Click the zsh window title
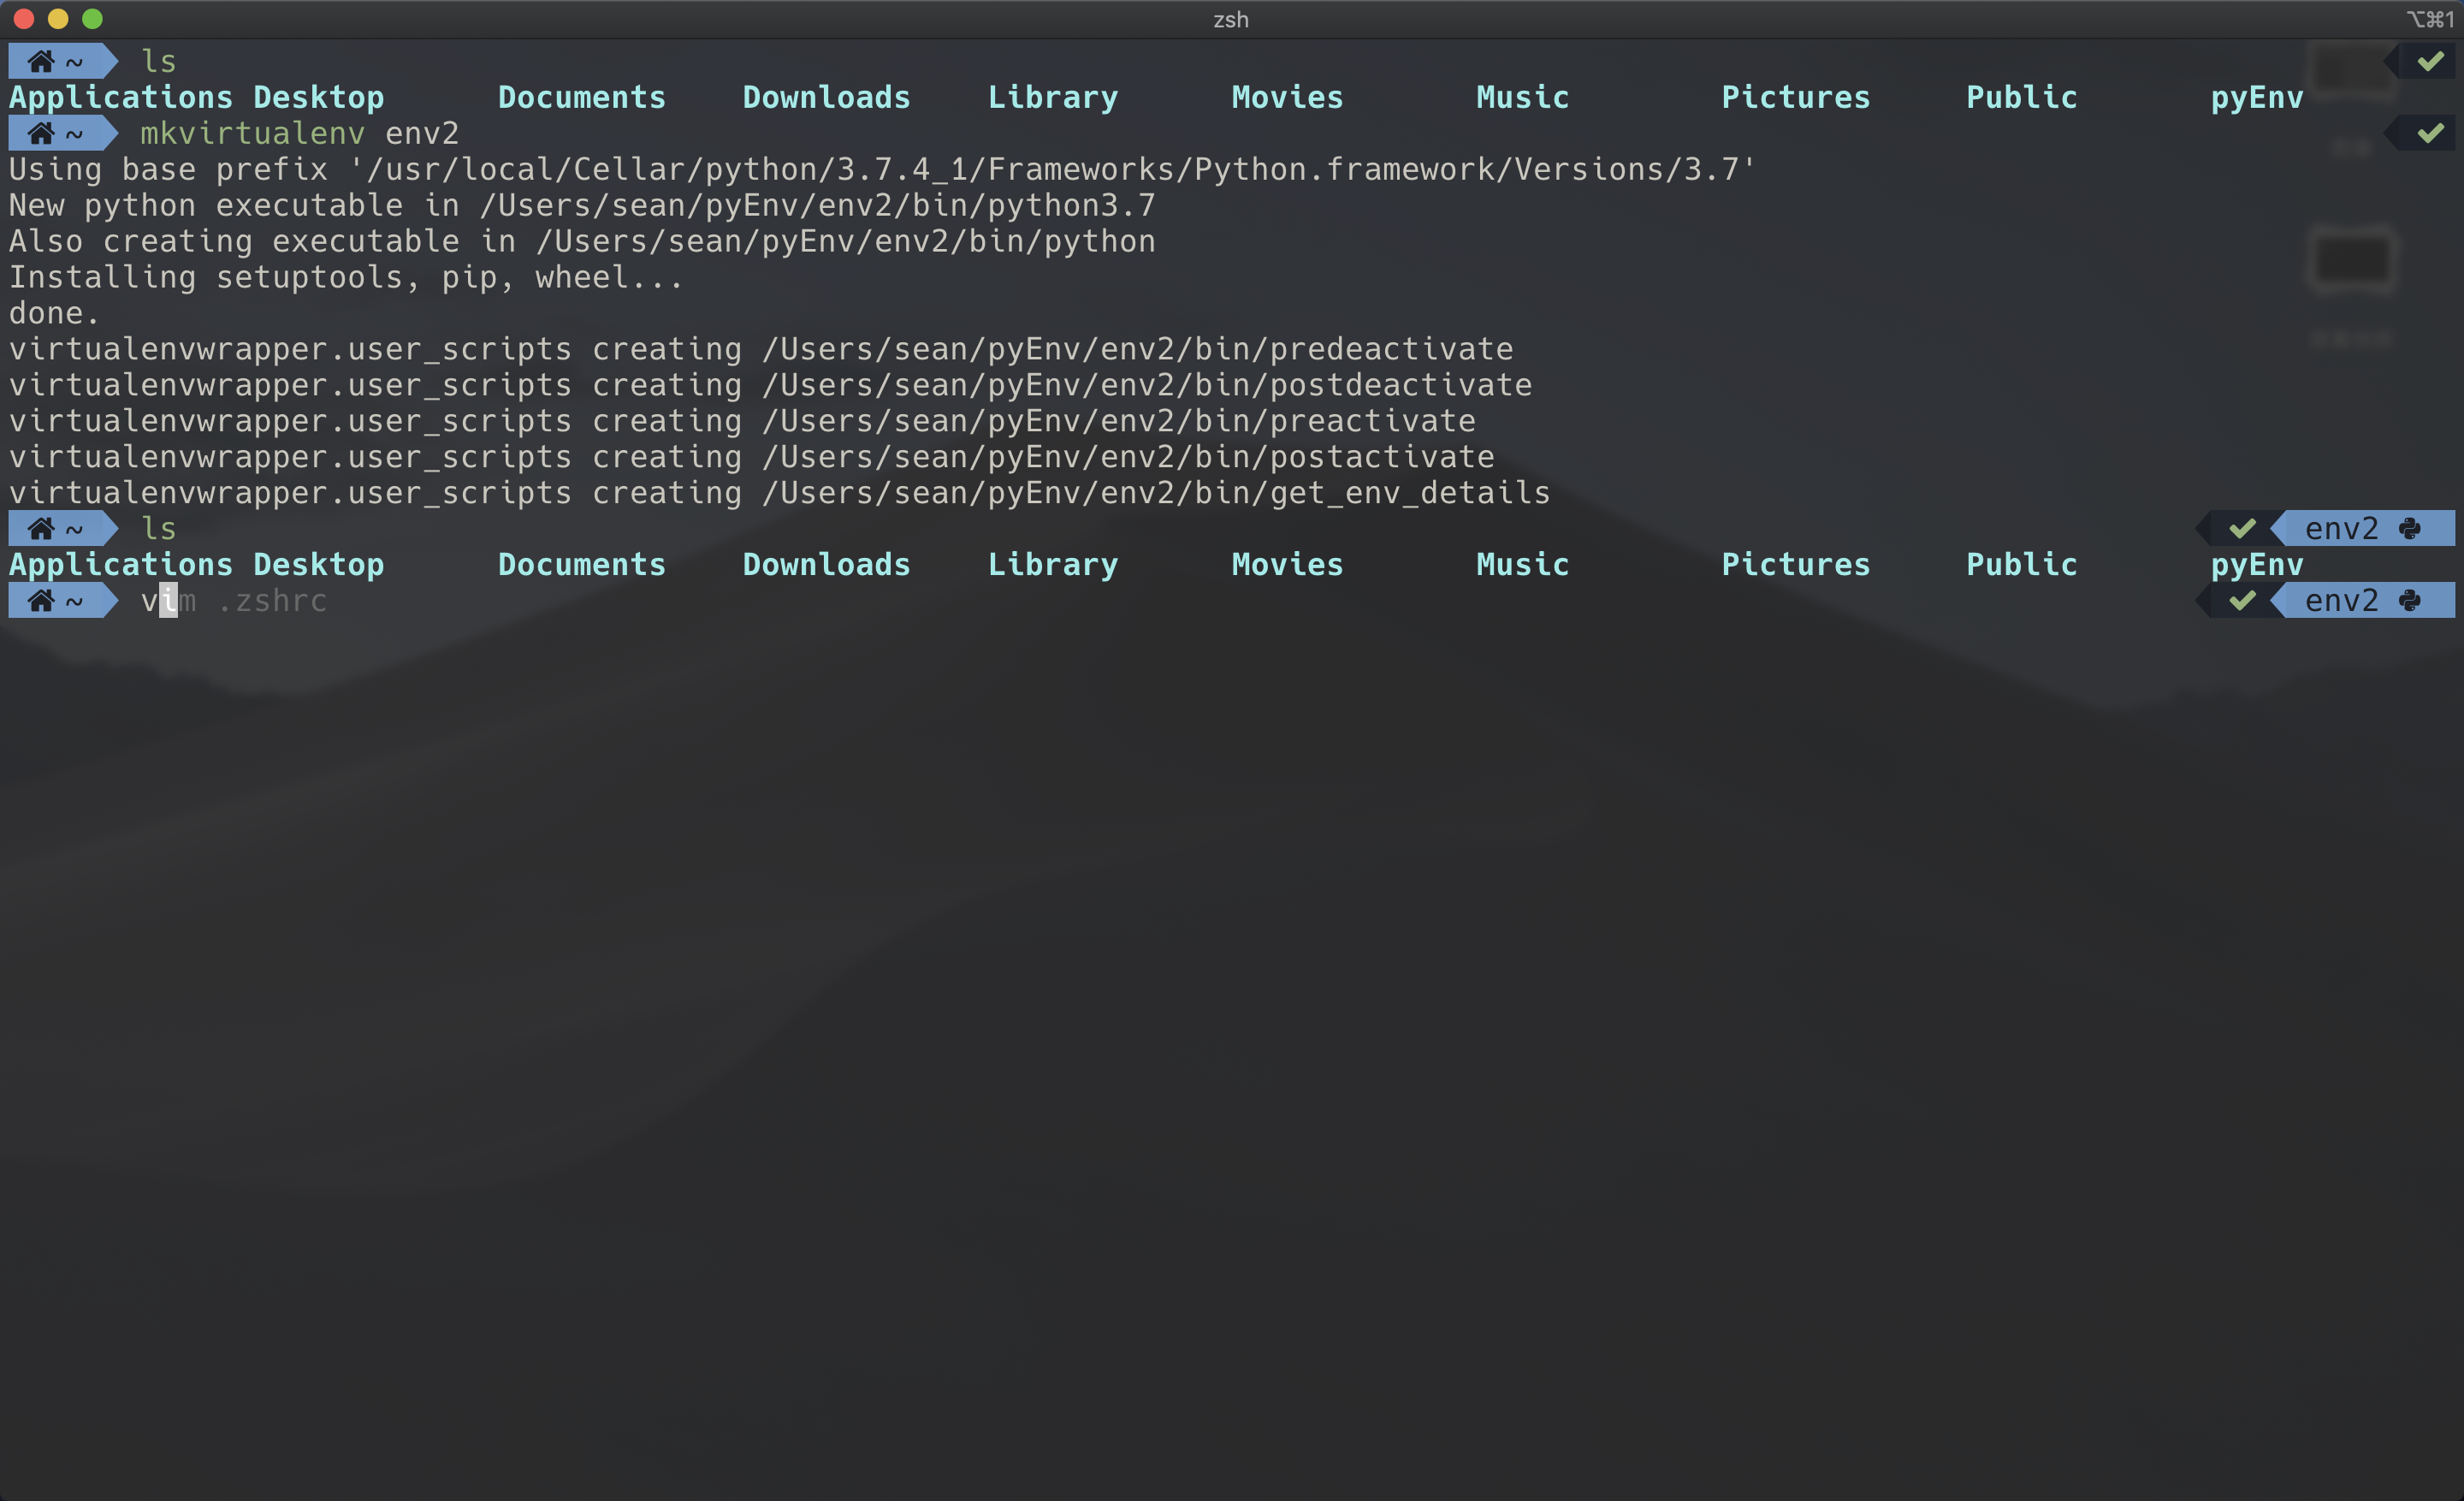Screen dimensions: 2464x1501 point(1231,19)
